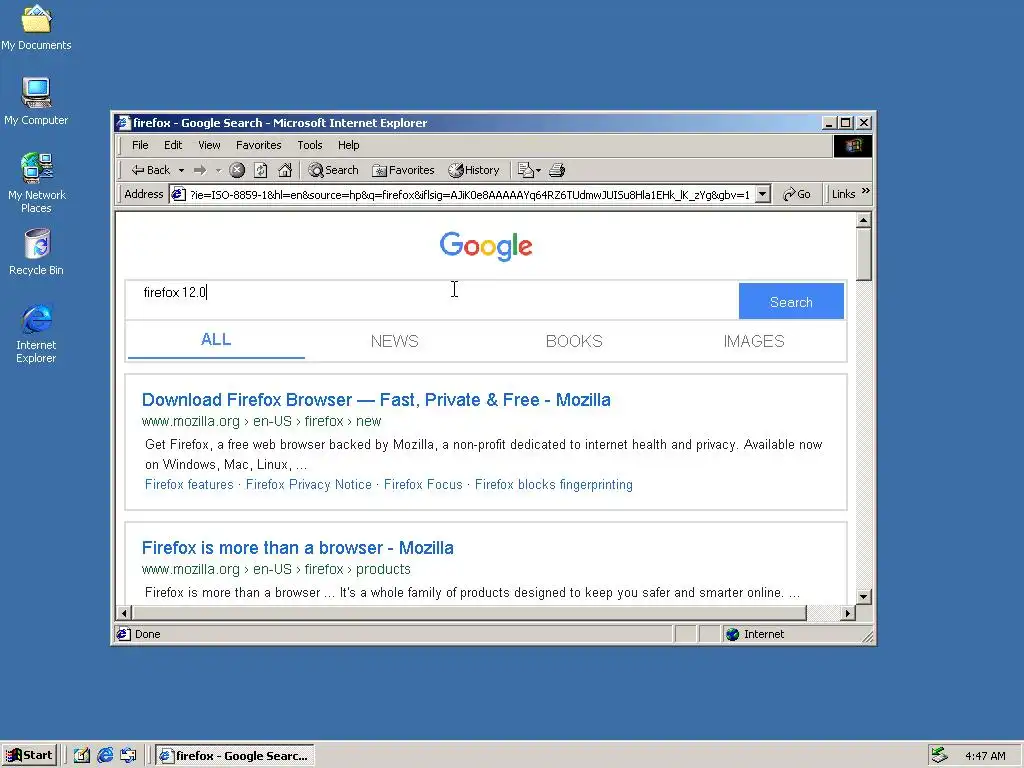The image size is (1024, 768).
Task: Switch to the BOOKS tab
Action: (574, 342)
